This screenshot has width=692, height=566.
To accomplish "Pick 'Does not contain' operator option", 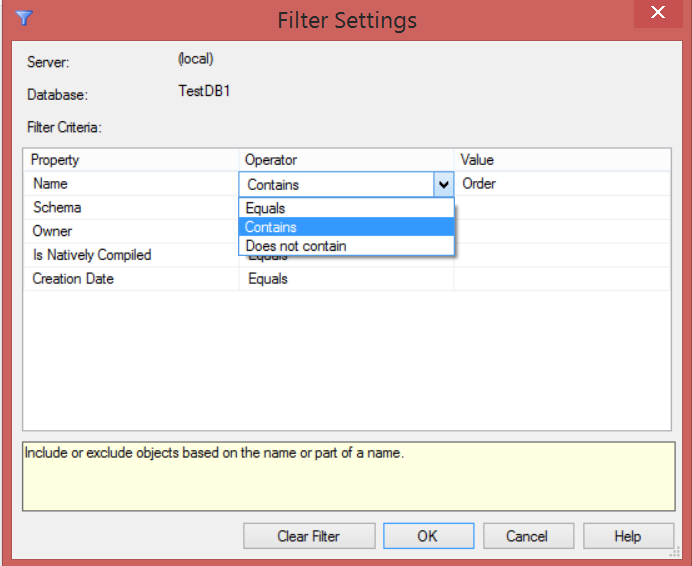I will [x=296, y=246].
